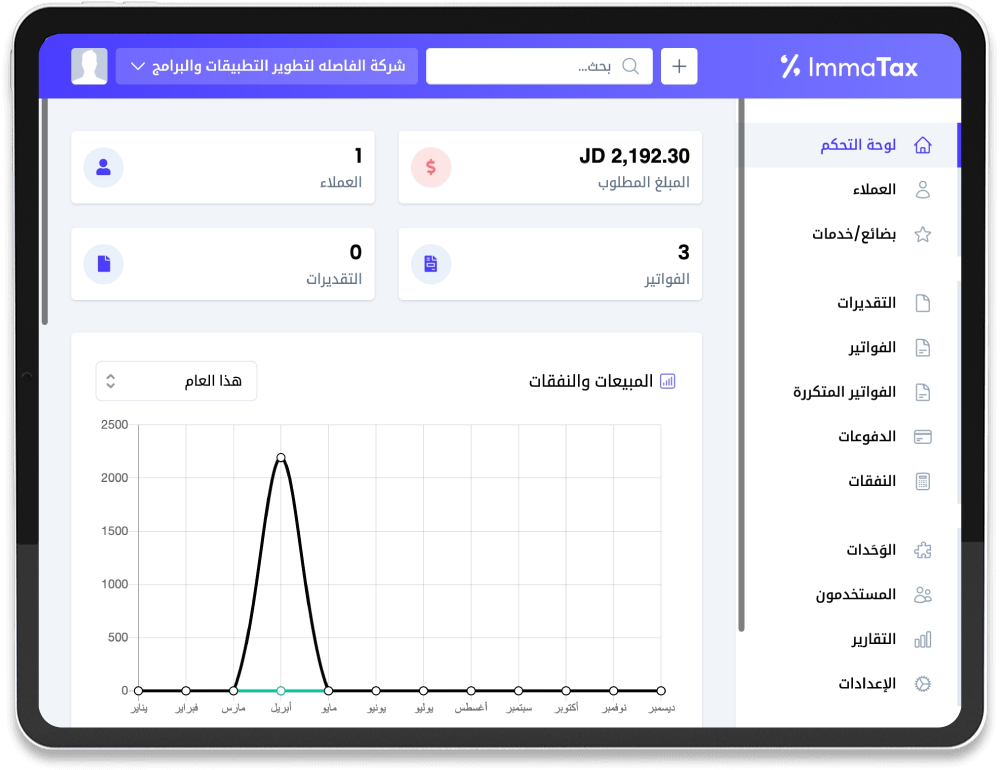
Task: Open the هذا العام period dropdown
Action: click(176, 381)
